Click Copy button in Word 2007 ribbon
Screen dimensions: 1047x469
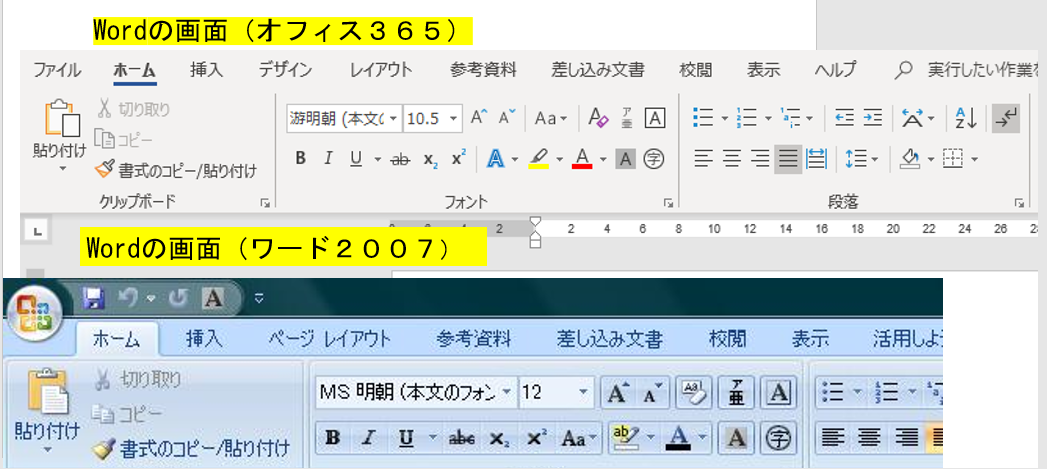(x=126, y=414)
